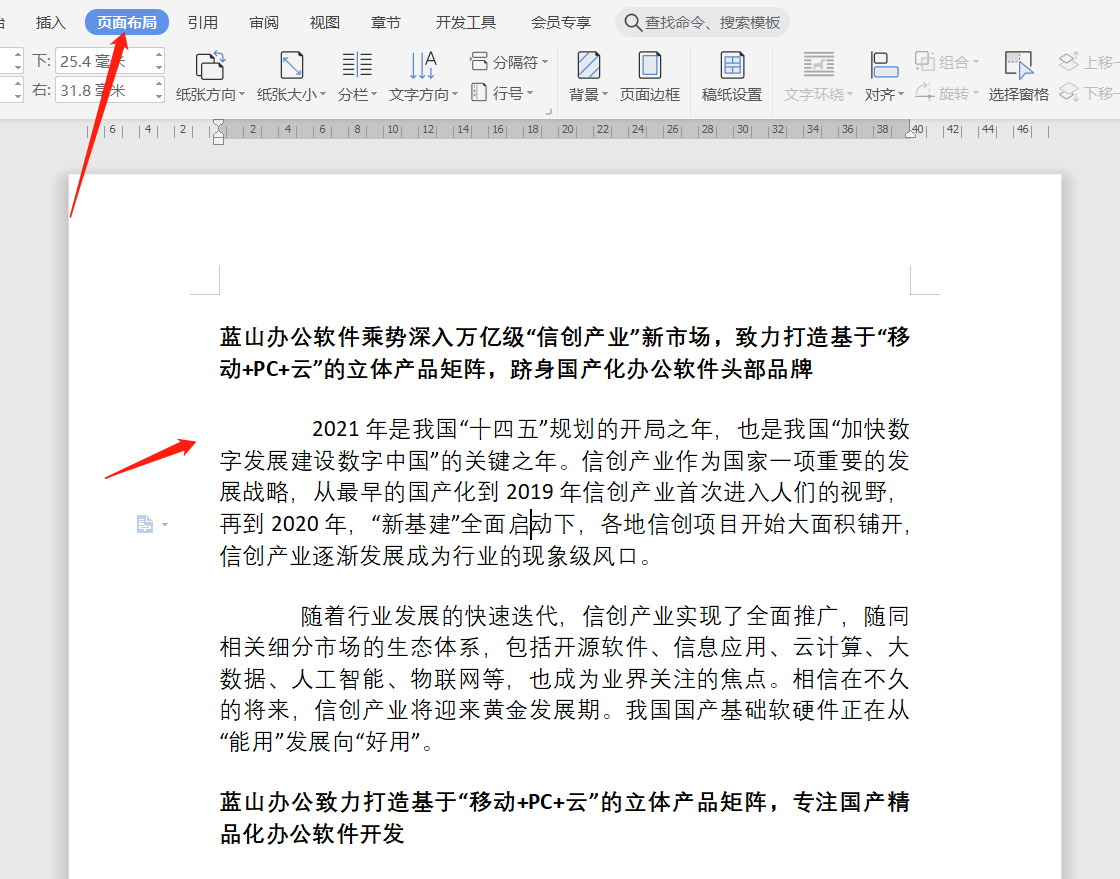The height and width of the screenshot is (879, 1120).
Task: Click the 稿纸设置 manuscript paper icon
Action: (x=732, y=65)
